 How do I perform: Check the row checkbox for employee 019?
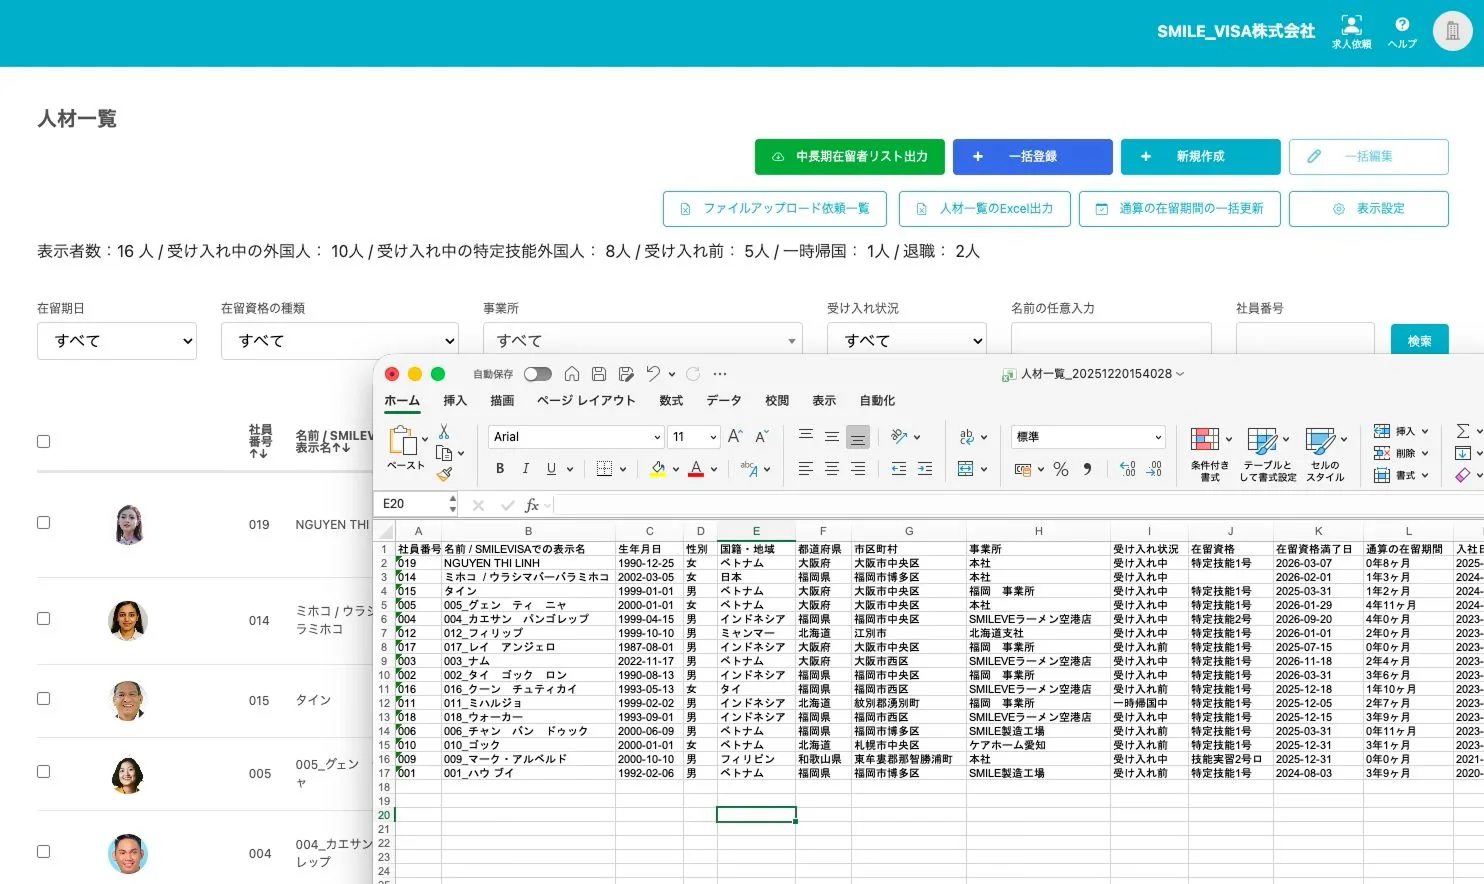(43, 521)
